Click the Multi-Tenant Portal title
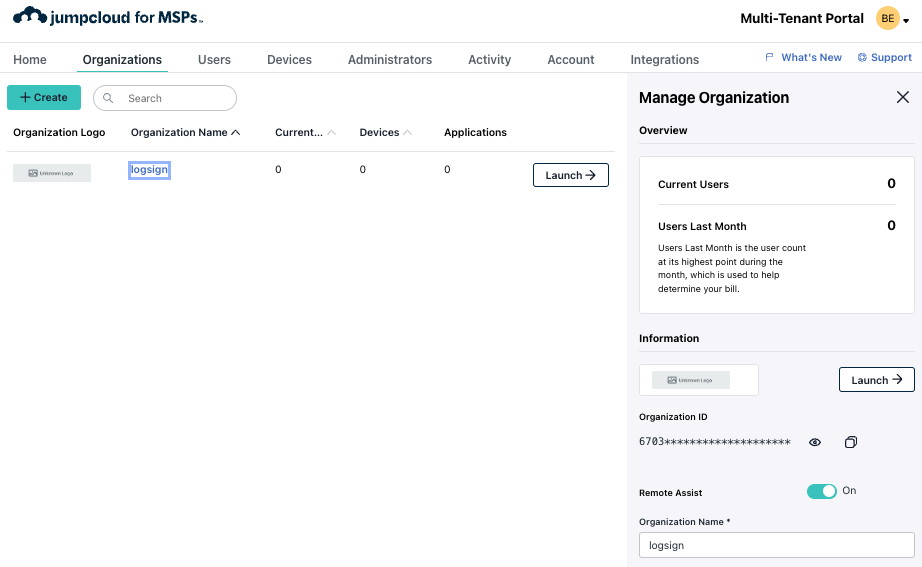This screenshot has height=567, width=922. click(x=801, y=18)
